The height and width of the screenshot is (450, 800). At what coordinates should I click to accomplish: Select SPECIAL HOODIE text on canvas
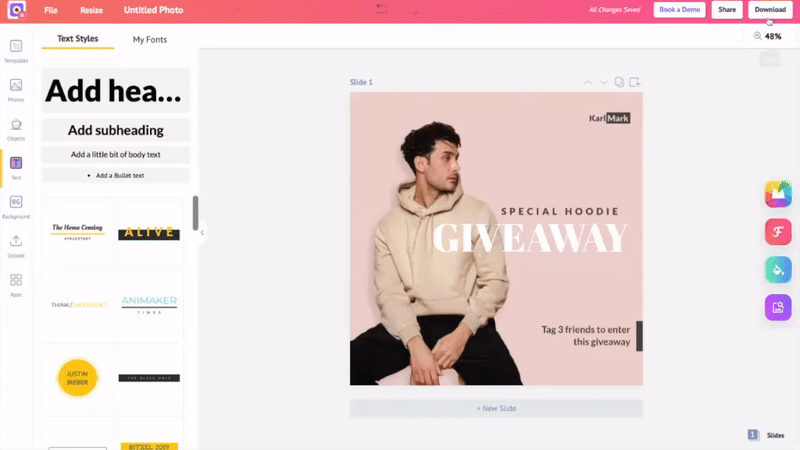[x=560, y=211]
